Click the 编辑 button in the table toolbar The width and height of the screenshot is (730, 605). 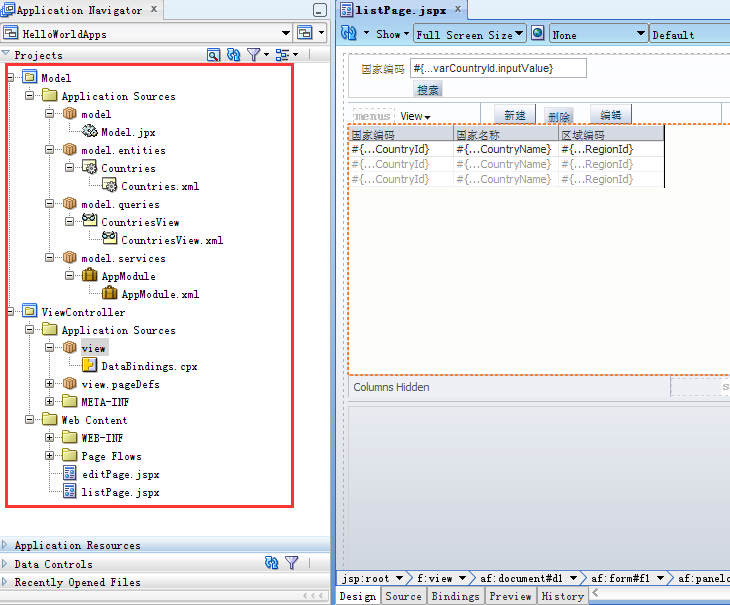tap(610, 114)
